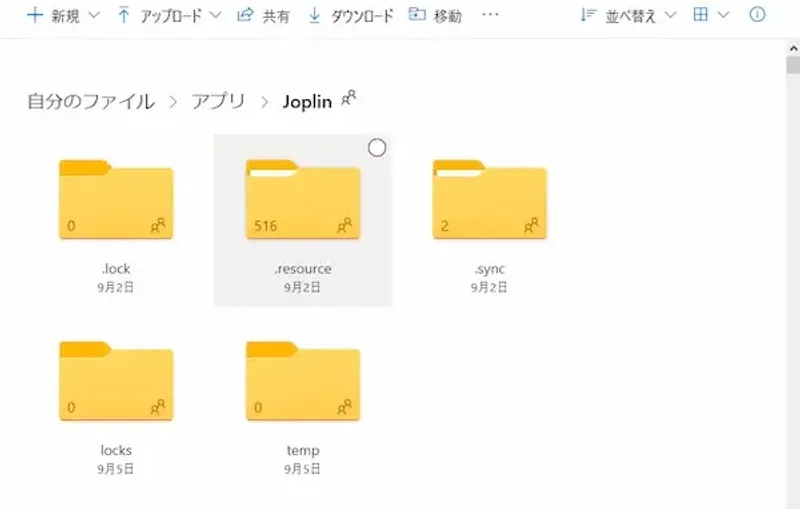Click the shared people icon on .resource folder

pyautogui.click(x=345, y=226)
